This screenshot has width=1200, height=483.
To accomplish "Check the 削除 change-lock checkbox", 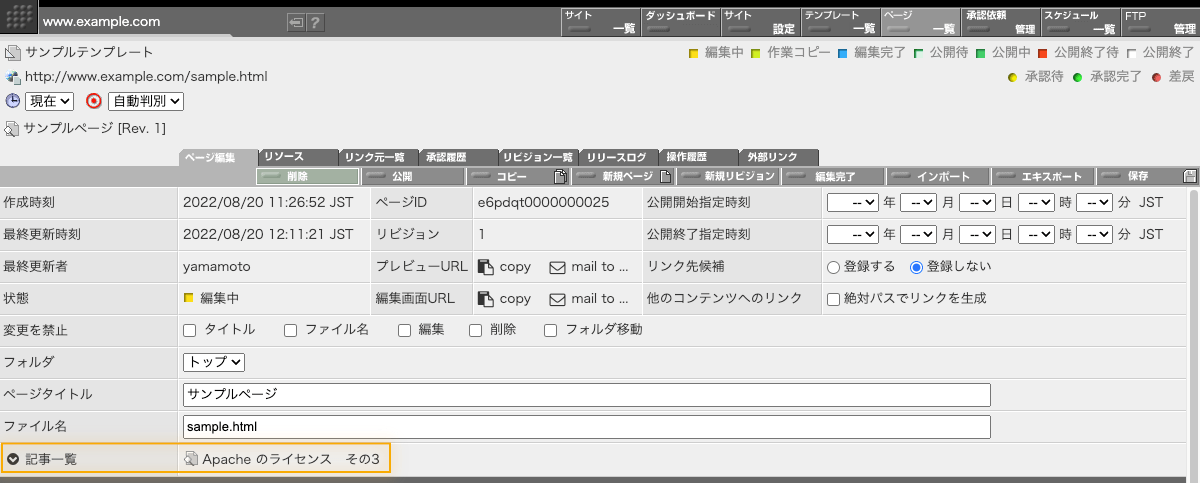I will click(x=476, y=330).
